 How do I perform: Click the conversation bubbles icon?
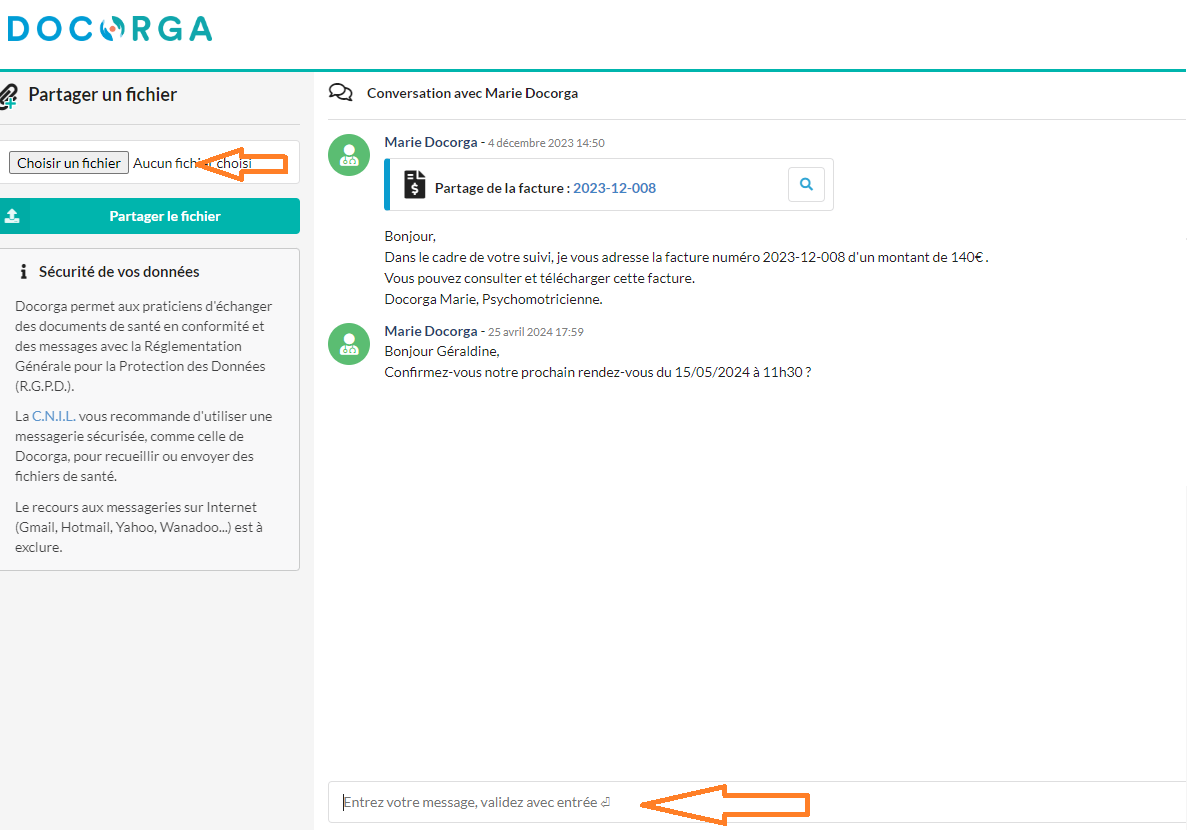pos(341,93)
